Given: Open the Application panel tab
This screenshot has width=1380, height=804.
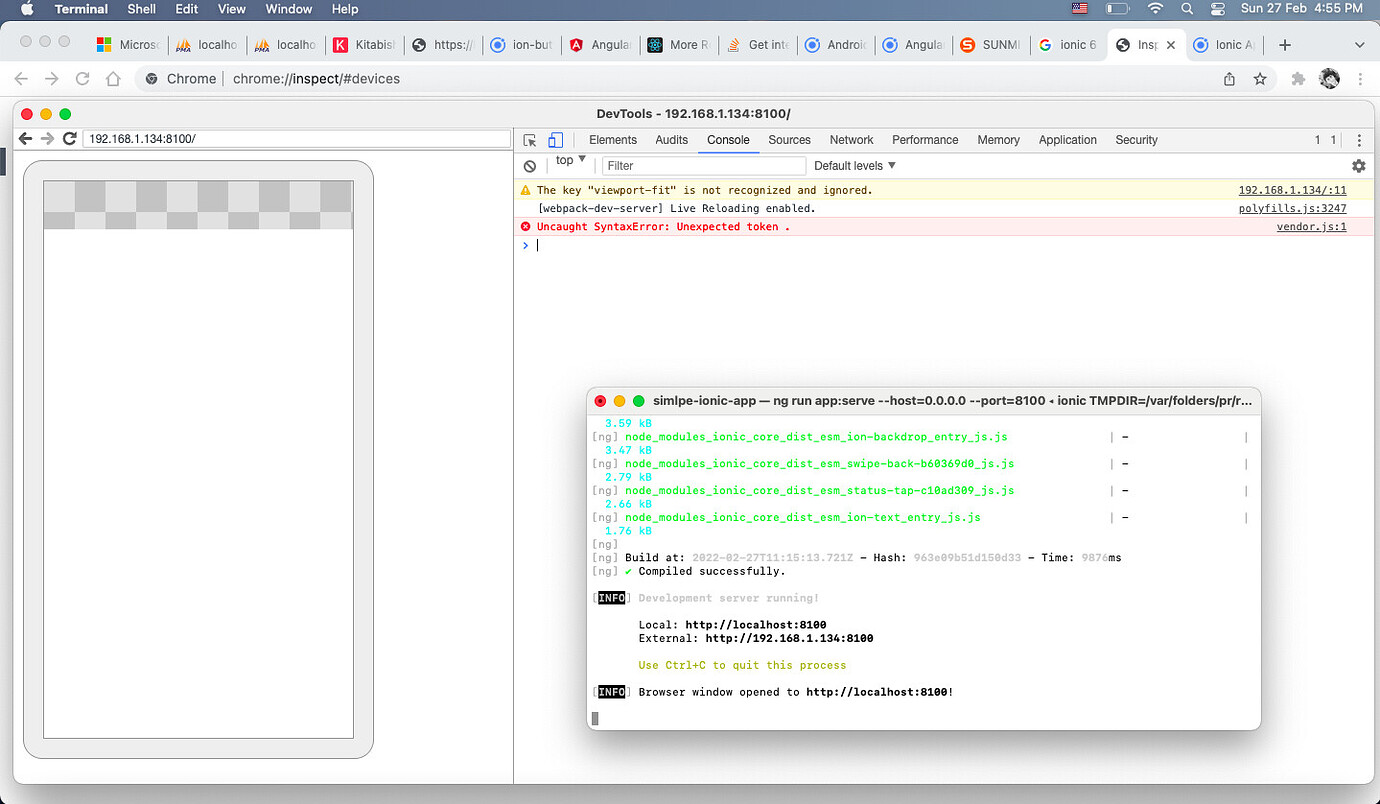Looking at the screenshot, I should coord(1067,140).
